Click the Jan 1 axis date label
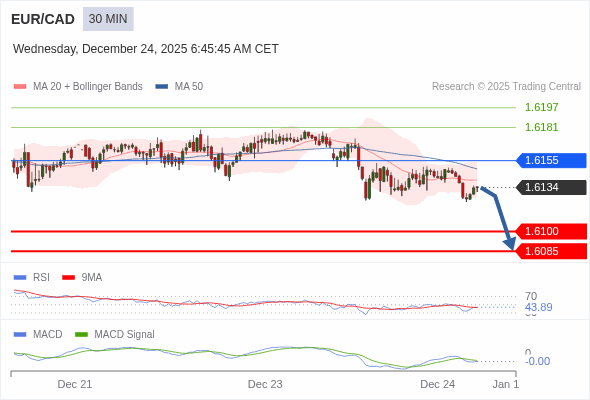590x400 pixels. pyautogui.click(x=506, y=384)
